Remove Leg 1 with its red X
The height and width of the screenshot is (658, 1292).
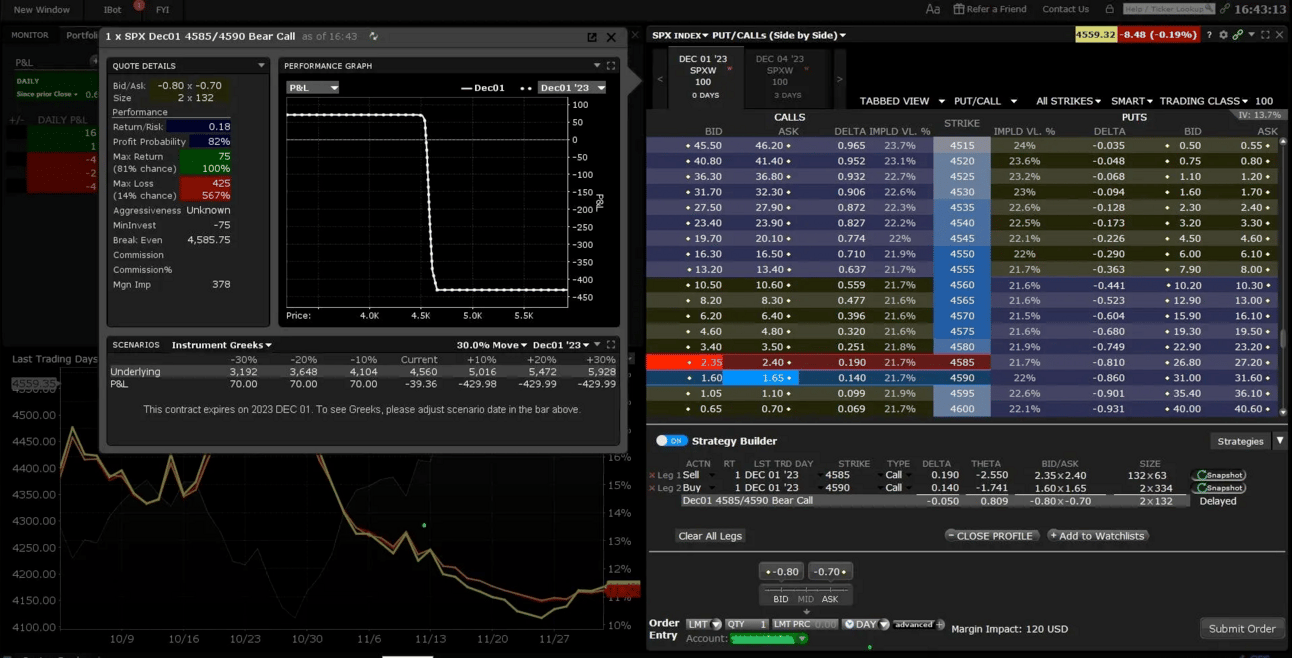652,475
